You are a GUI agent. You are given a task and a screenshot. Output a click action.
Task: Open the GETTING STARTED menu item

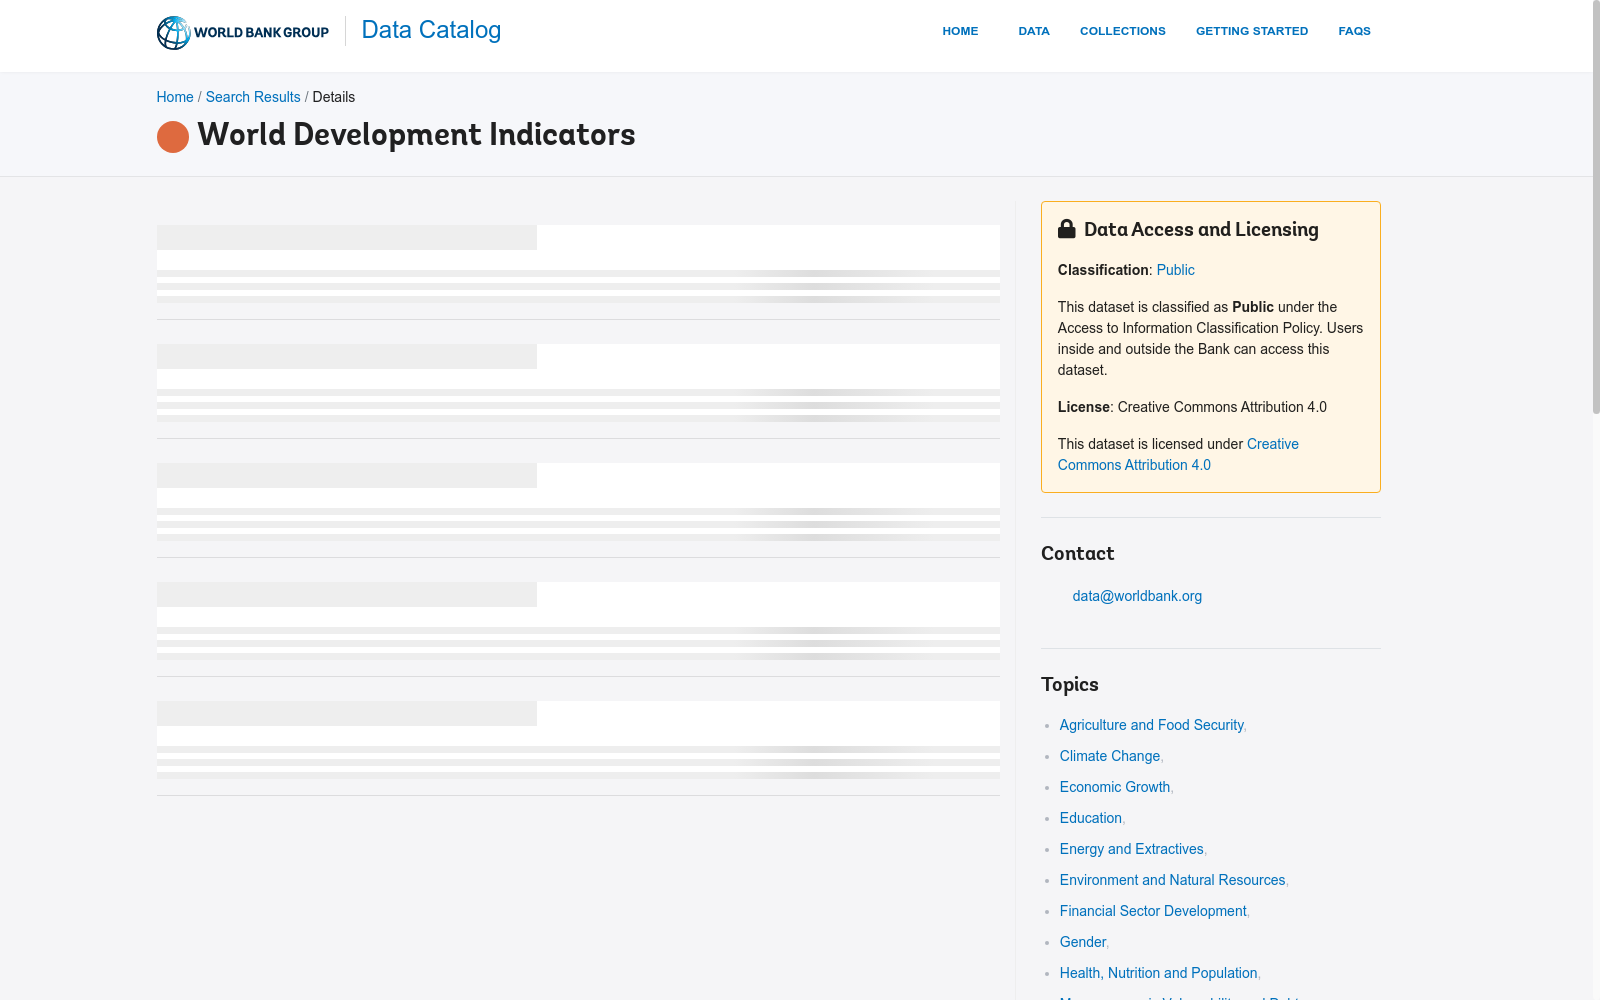(1252, 31)
